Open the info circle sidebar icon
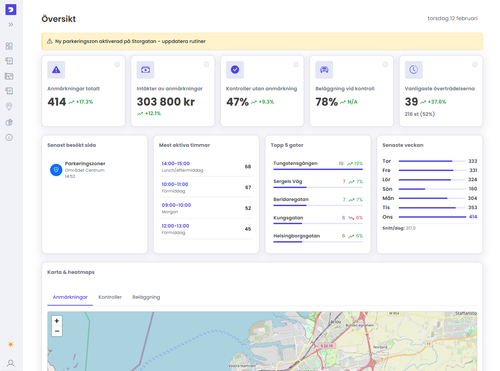Viewport: 500px width, 371px height. (9, 137)
